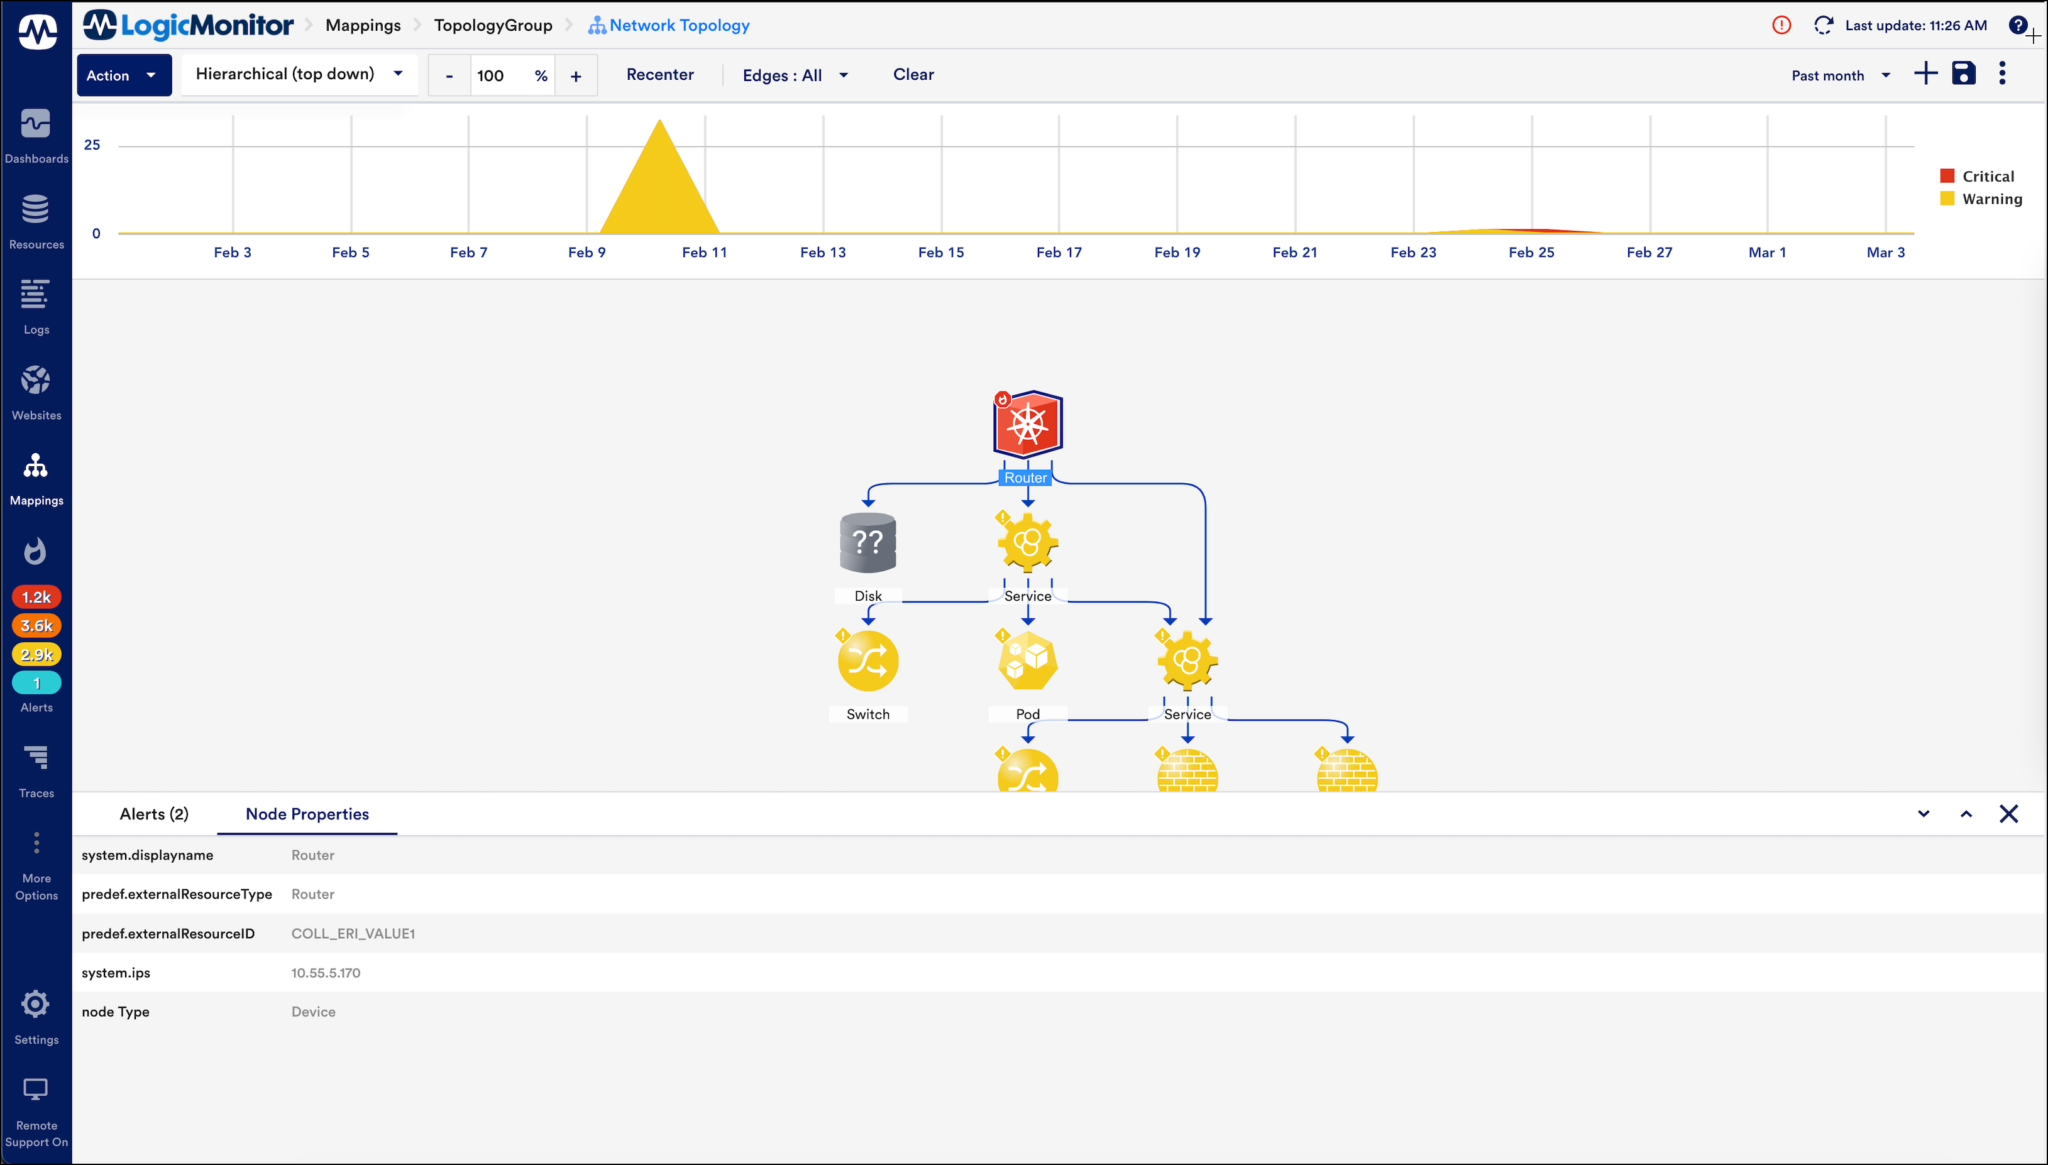Select the red Router node icon
This screenshot has width=2048, height=1165.
pos(1027,424)
